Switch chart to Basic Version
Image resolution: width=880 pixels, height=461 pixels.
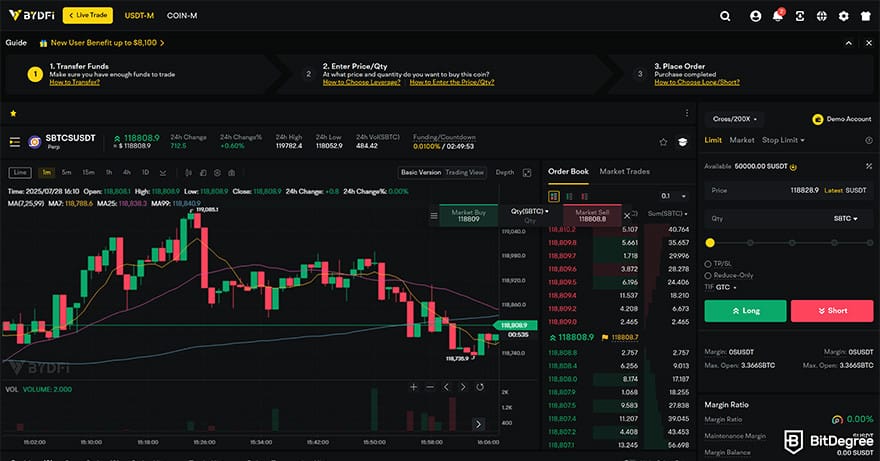(421, 172)
